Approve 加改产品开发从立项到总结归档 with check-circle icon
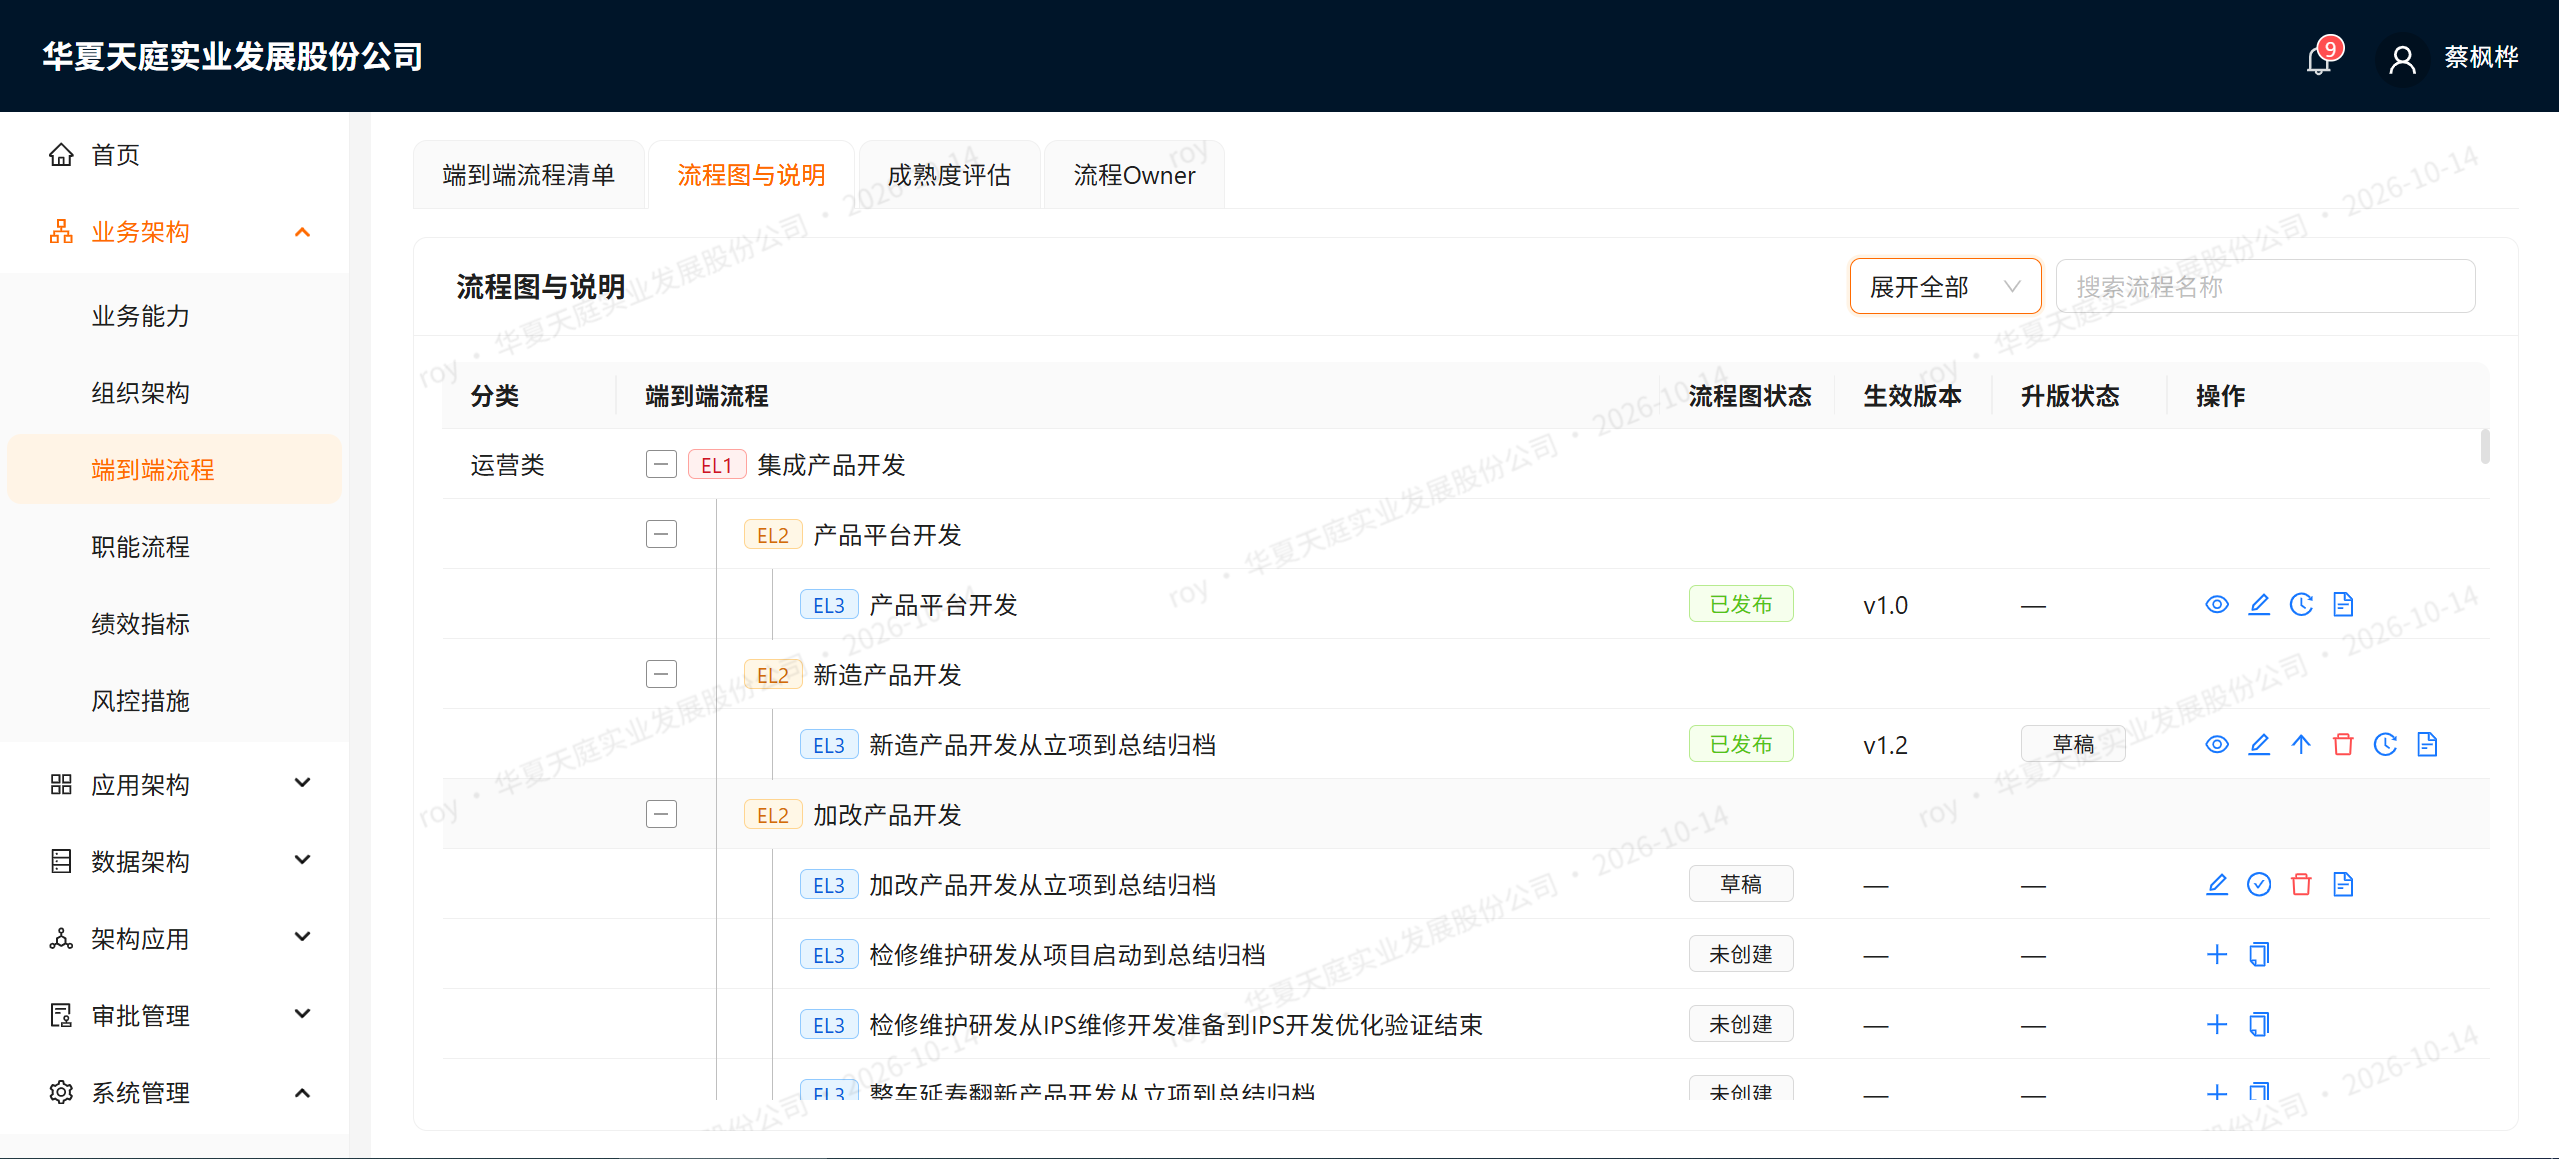The width and height of the screenshot is (2559, 1159). point(2259,885)
